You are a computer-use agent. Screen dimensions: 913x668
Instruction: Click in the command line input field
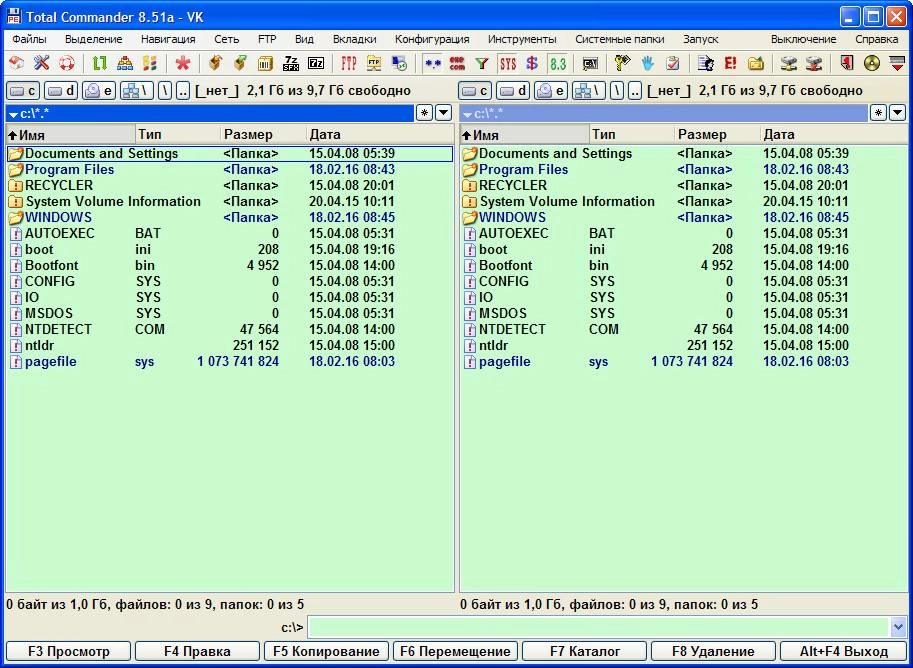[599, 627]
